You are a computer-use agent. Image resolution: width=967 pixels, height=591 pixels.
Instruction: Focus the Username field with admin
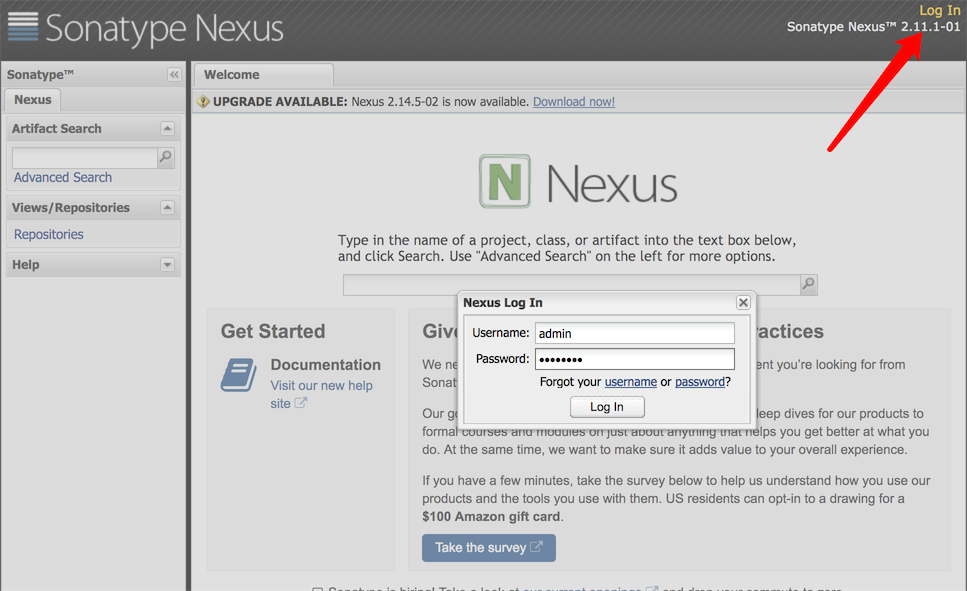[635, 333]
